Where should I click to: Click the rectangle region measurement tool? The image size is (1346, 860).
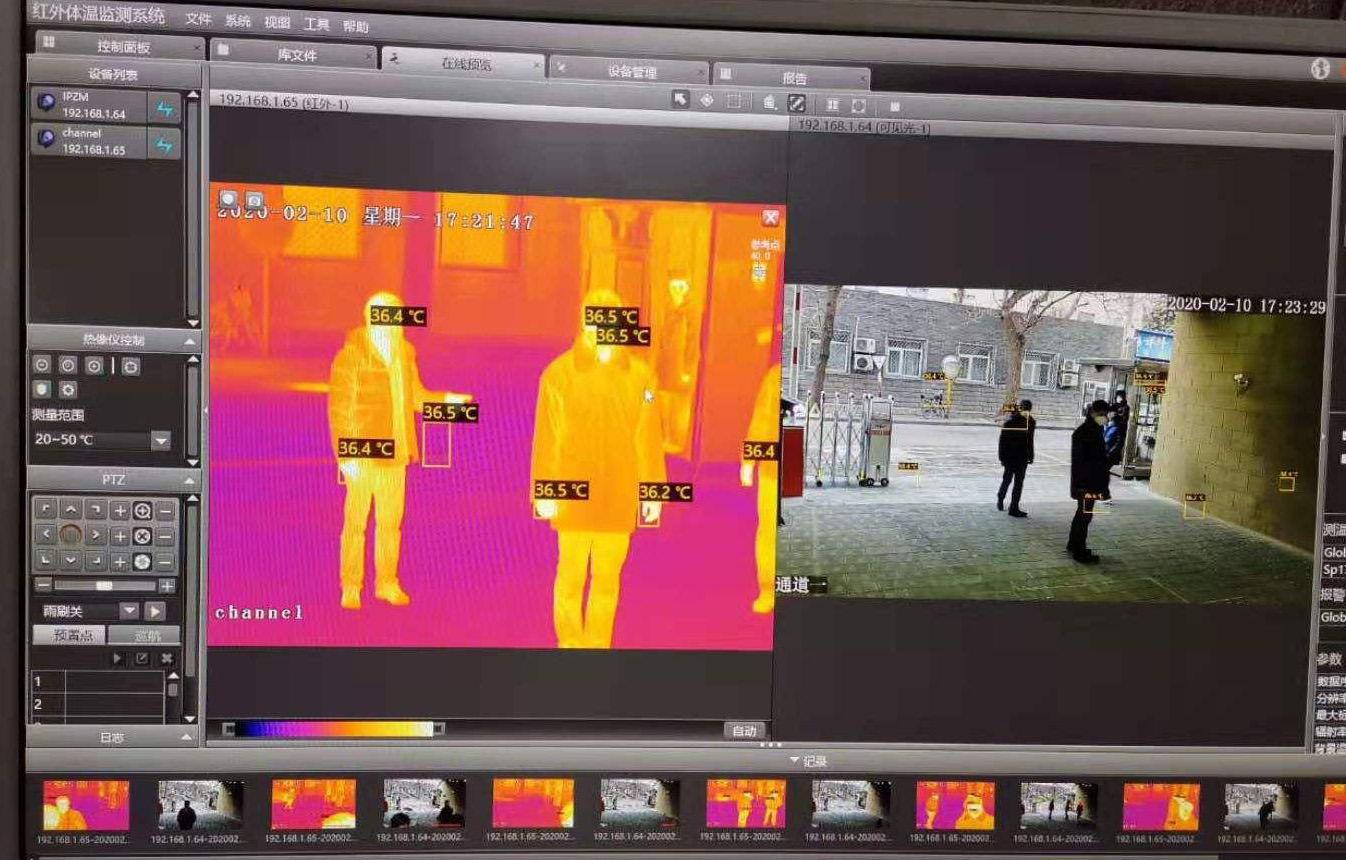pos(734,101)
